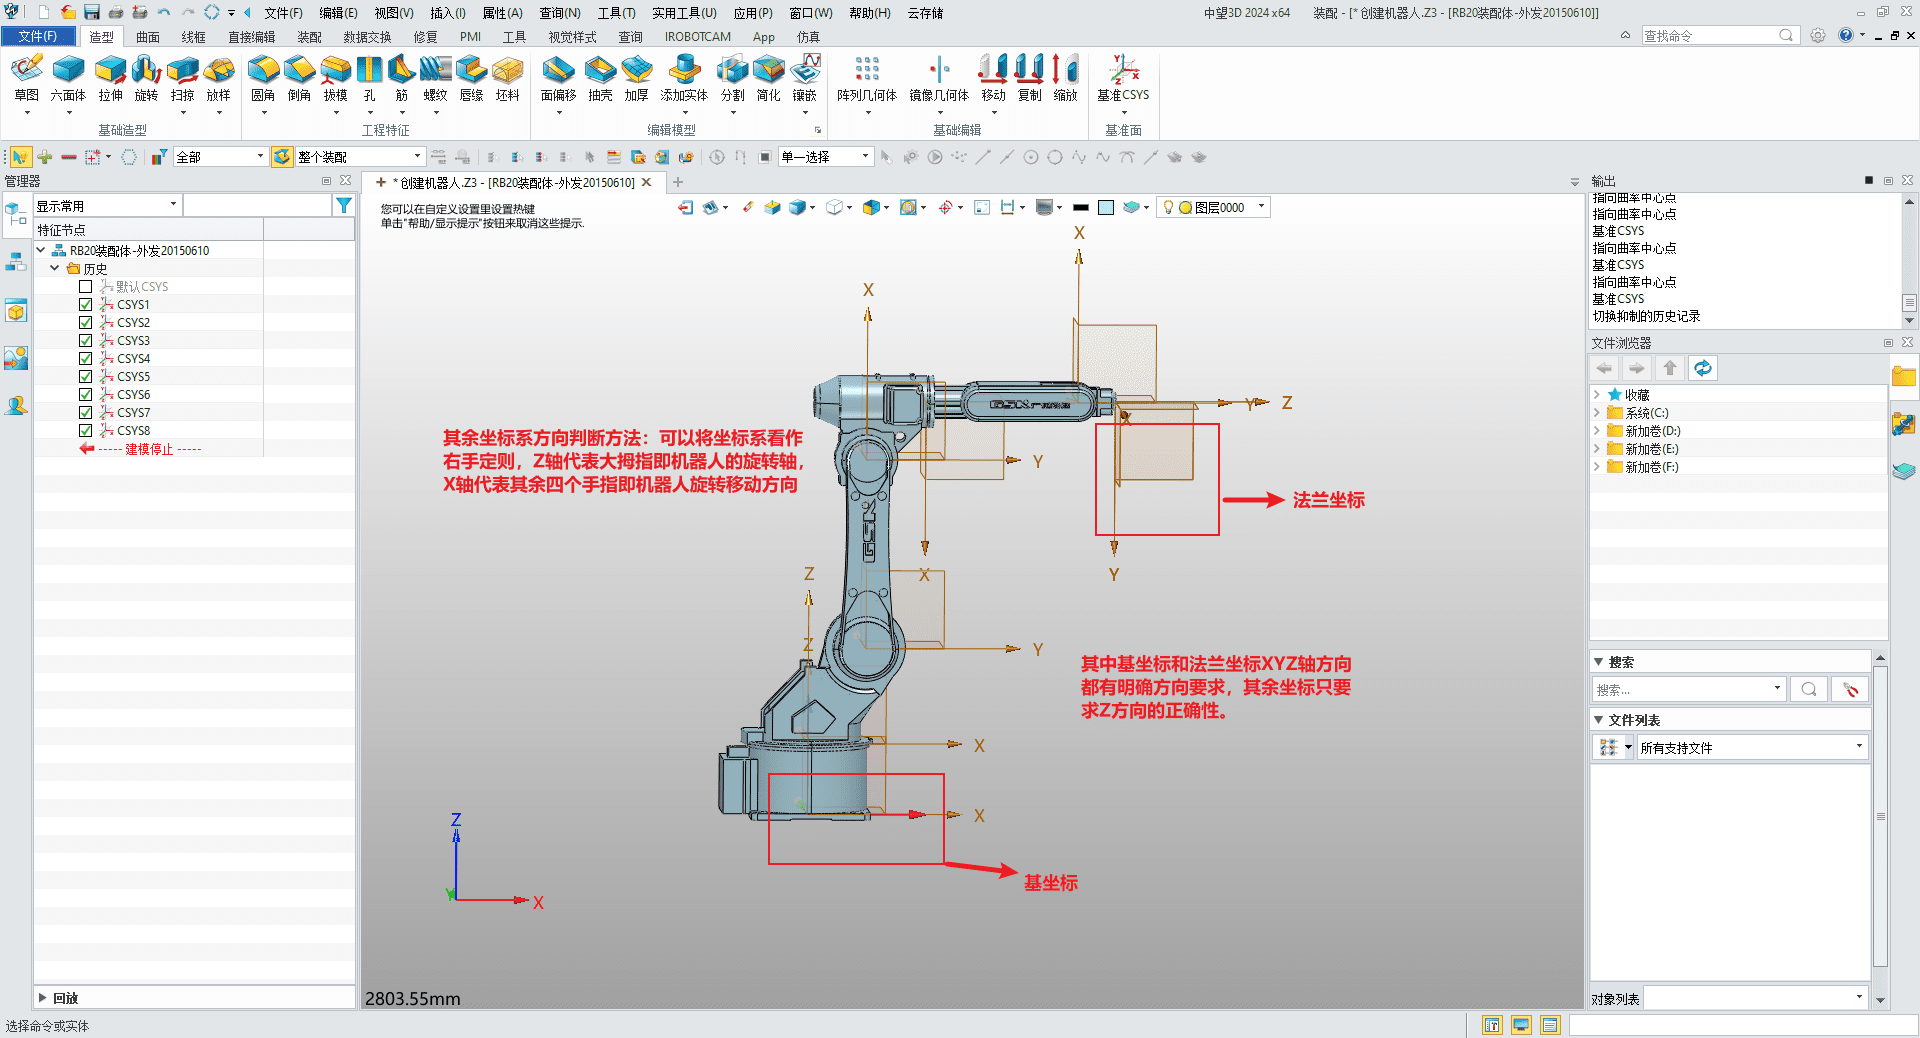1920x1038 pixels.
Task: Open the 分割 split tool
Action: point(732,78)
